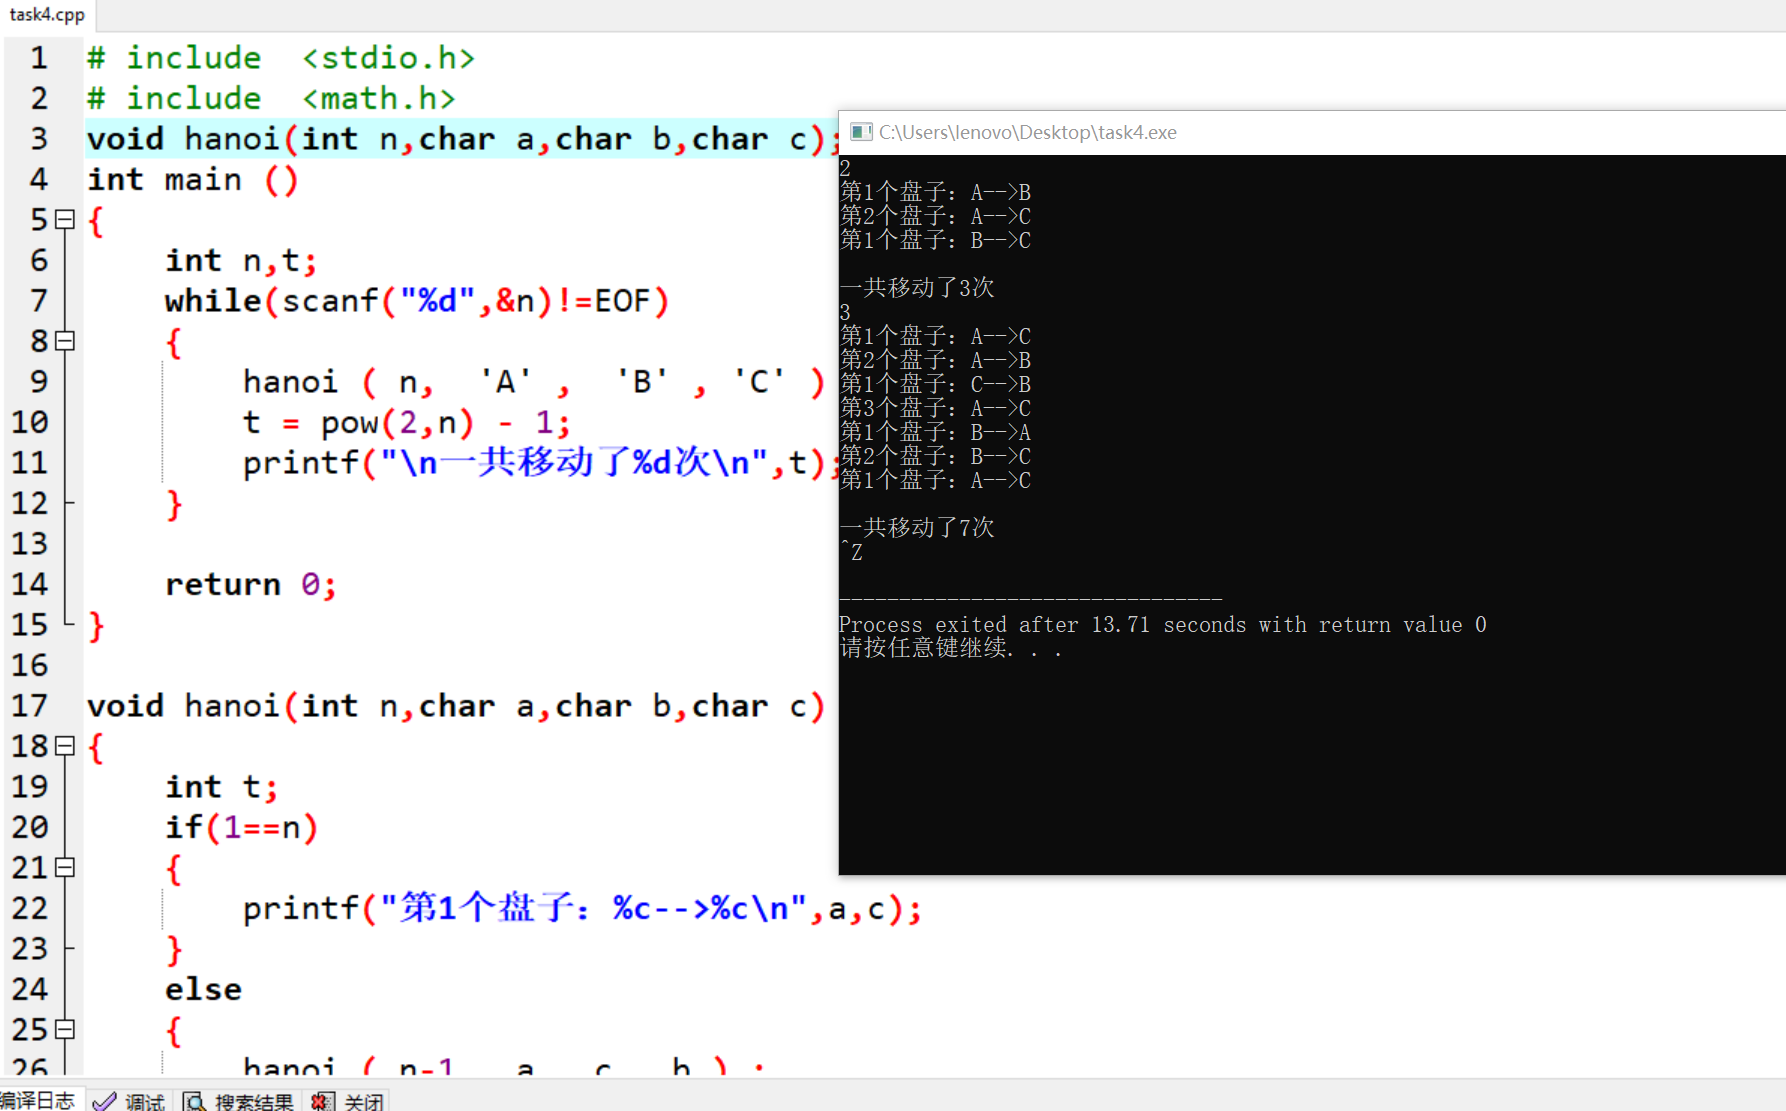Click the 关闭 bottom tab
This screenshot has width=1786, height=1111.
coord(348,1101)
